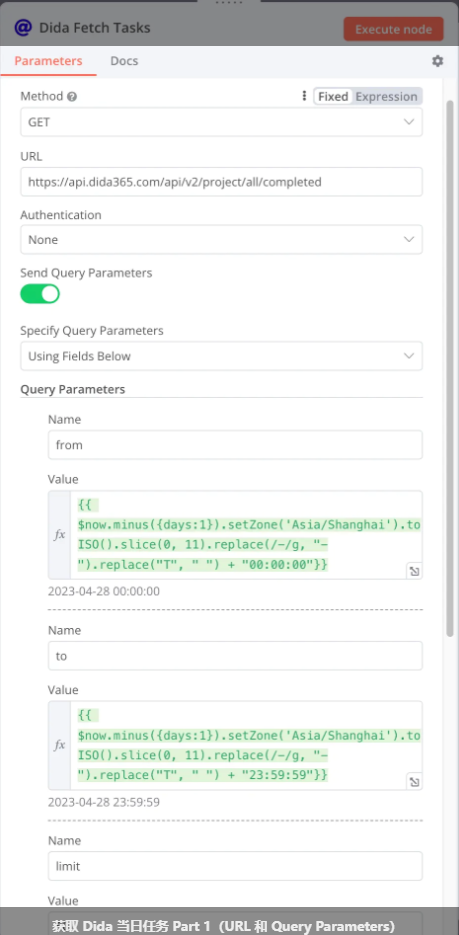The image size is (459, 935).
Task: Switch to the Docs tab
Action: click(124, 61)
